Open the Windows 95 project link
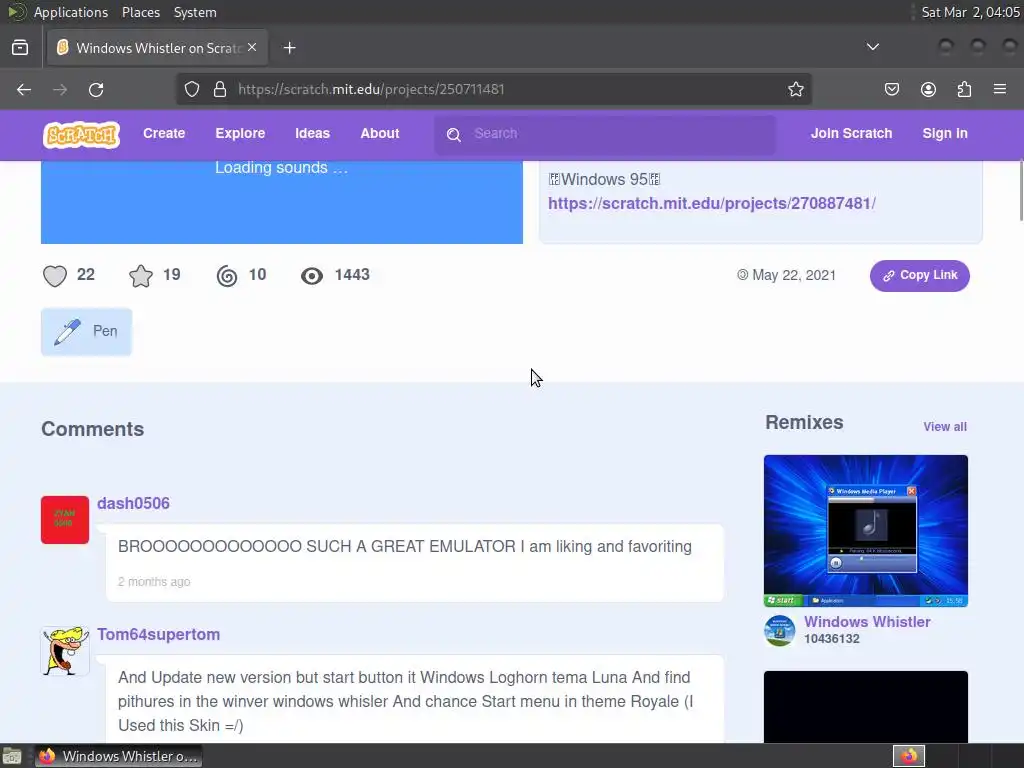The height and width of the screenshot is (768, 1024). (x=711, y=203)
